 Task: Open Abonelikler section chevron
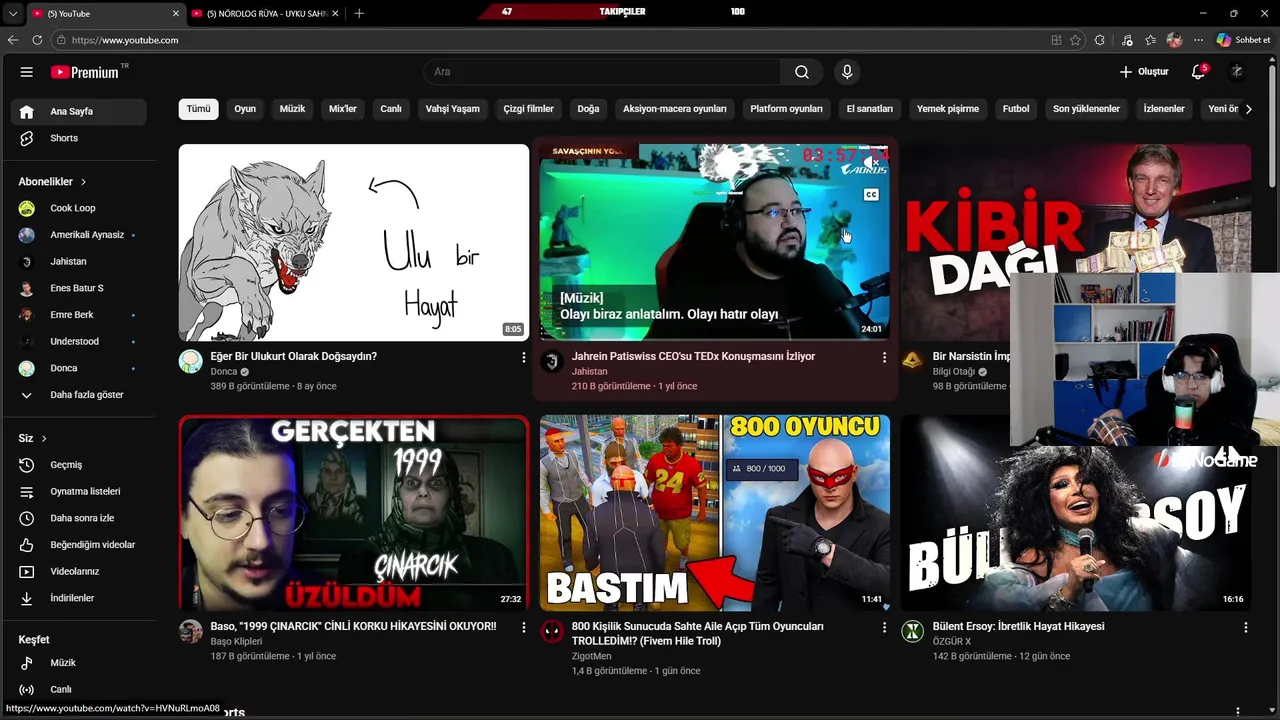point(83,182)
